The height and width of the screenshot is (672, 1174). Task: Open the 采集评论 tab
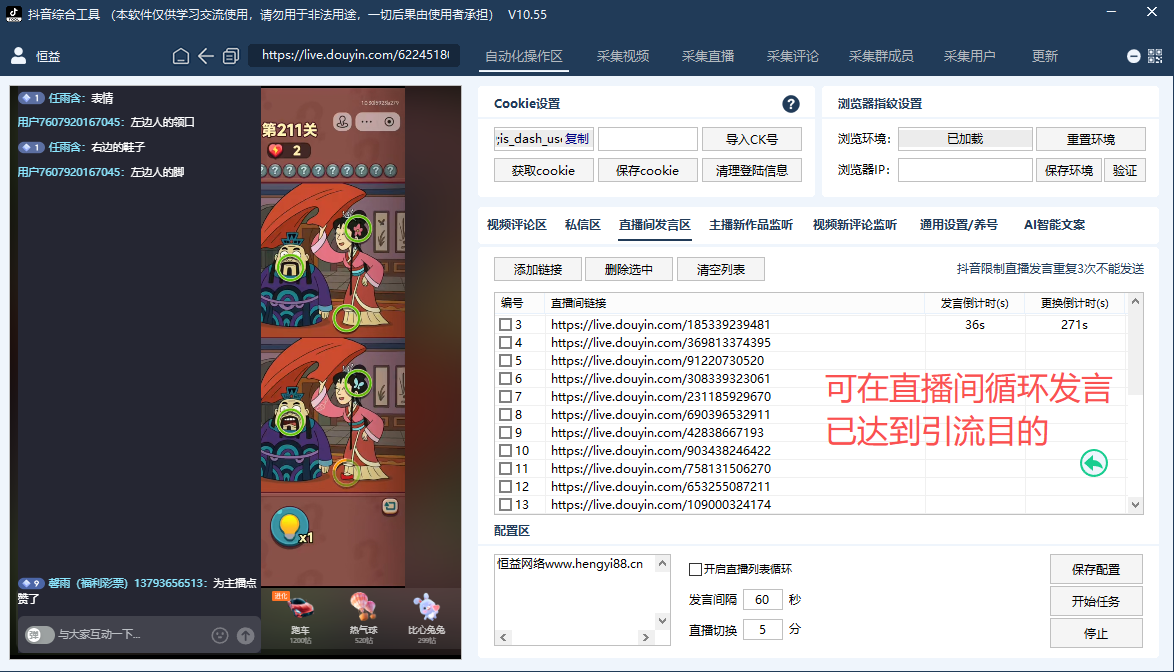pyautogui.click(x=793, y=56)
